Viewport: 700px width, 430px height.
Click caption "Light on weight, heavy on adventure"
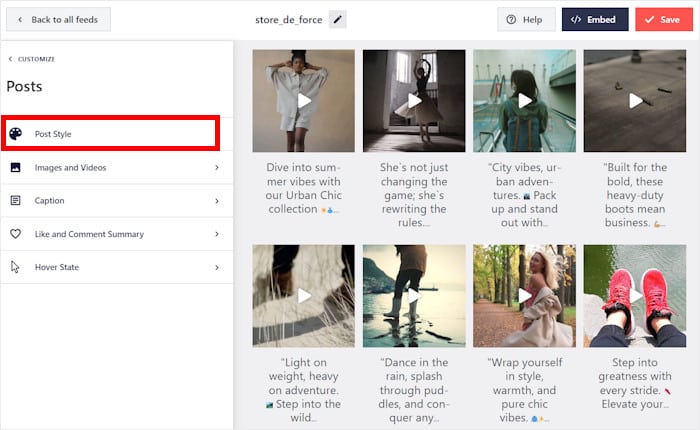tap(304, 390)
